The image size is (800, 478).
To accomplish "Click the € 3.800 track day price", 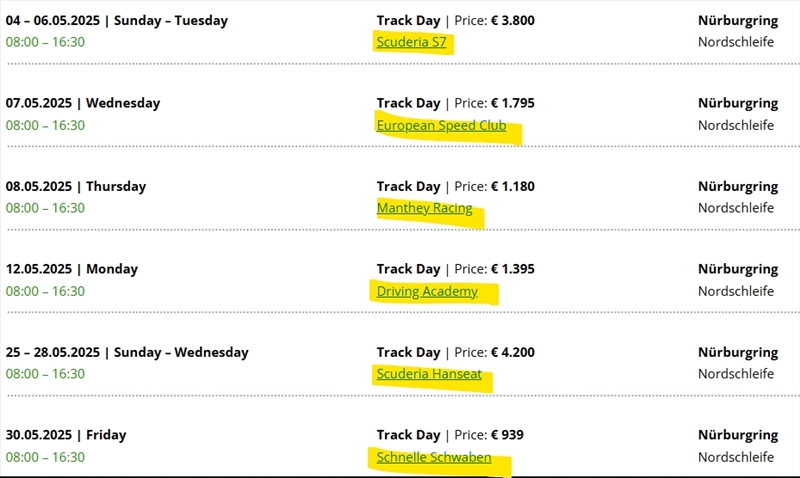I will tap(513, 20).
